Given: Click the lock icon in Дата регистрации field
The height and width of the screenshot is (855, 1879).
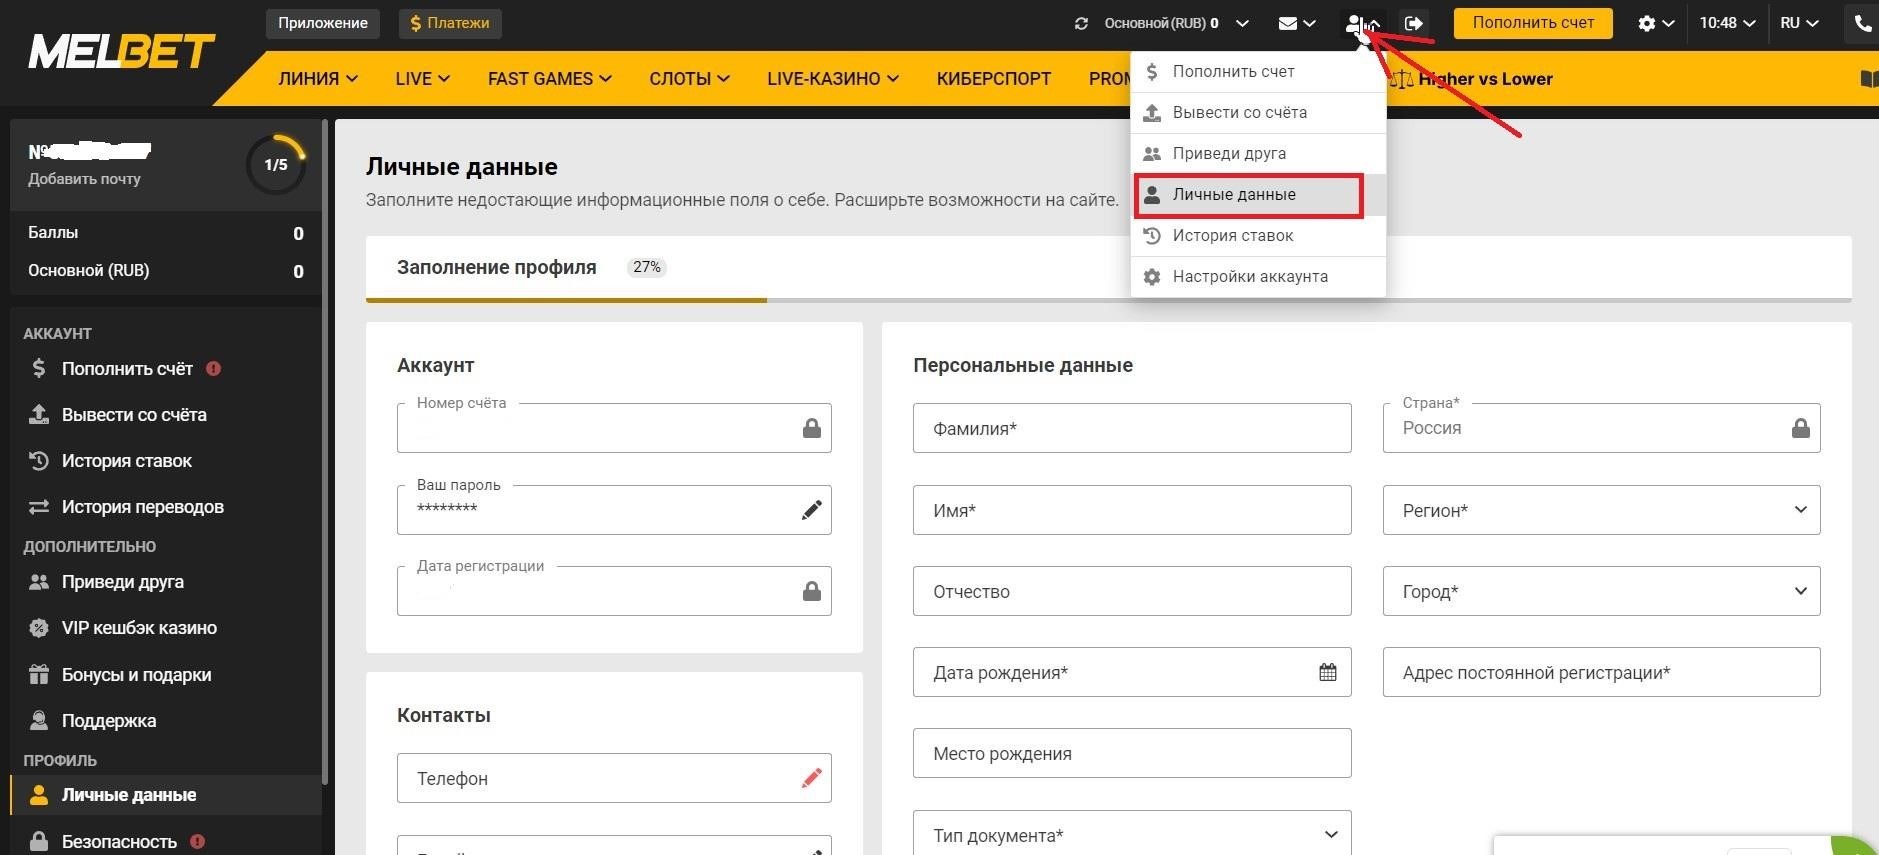Looking at the screenshot, I should pyautogui.click(x=812, y=591).
